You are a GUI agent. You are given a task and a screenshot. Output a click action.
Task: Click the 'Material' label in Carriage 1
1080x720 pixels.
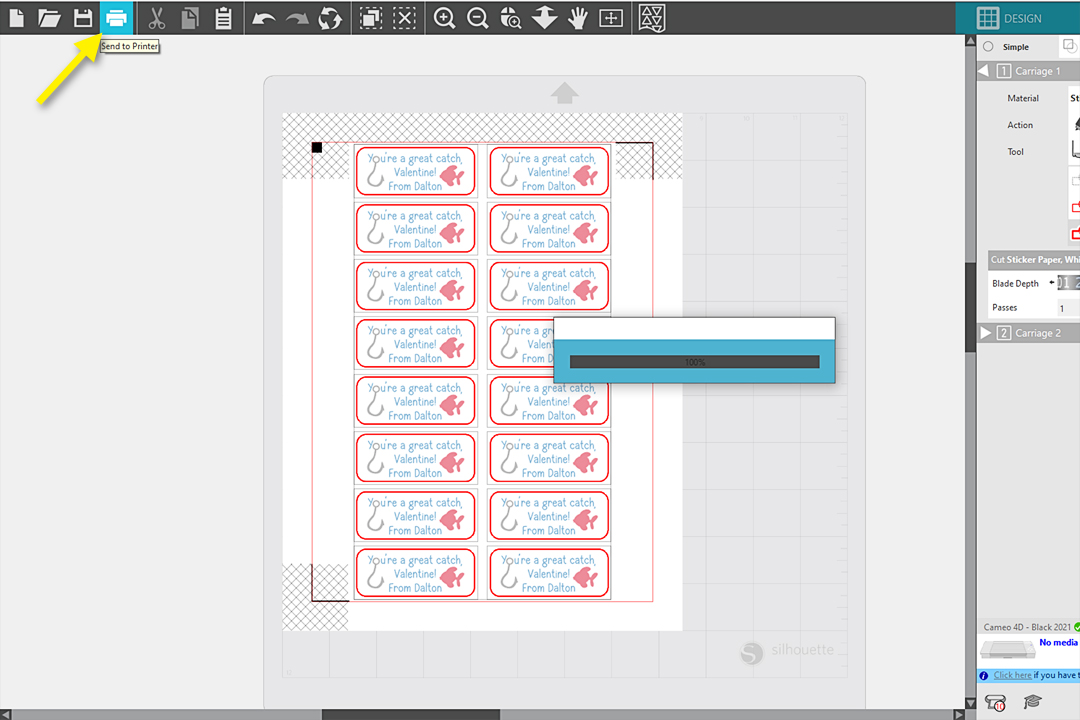[1023, 99]
